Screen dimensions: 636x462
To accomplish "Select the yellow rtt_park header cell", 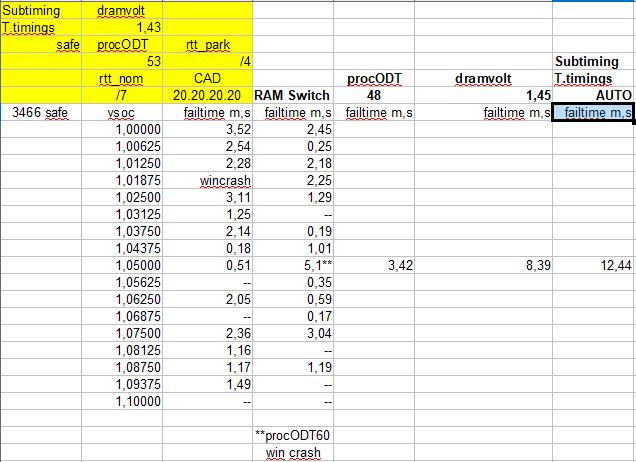I will 208,44.
